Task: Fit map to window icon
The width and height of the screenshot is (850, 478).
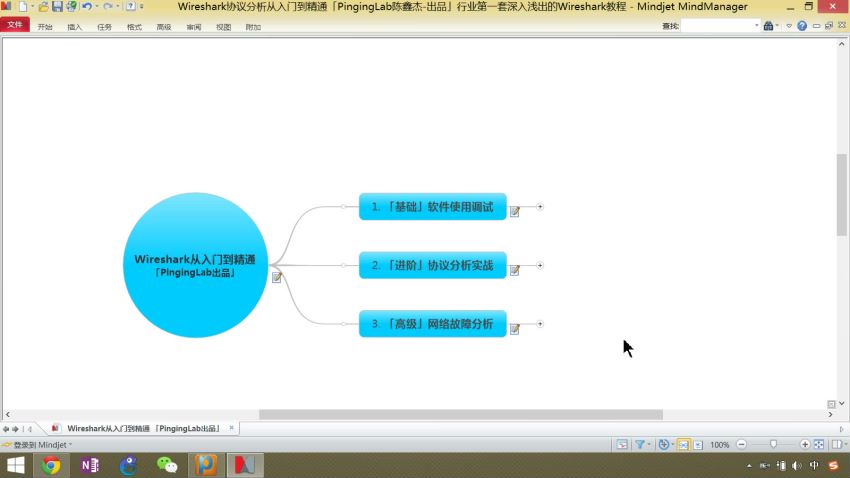Action: (x=819, y=444)
